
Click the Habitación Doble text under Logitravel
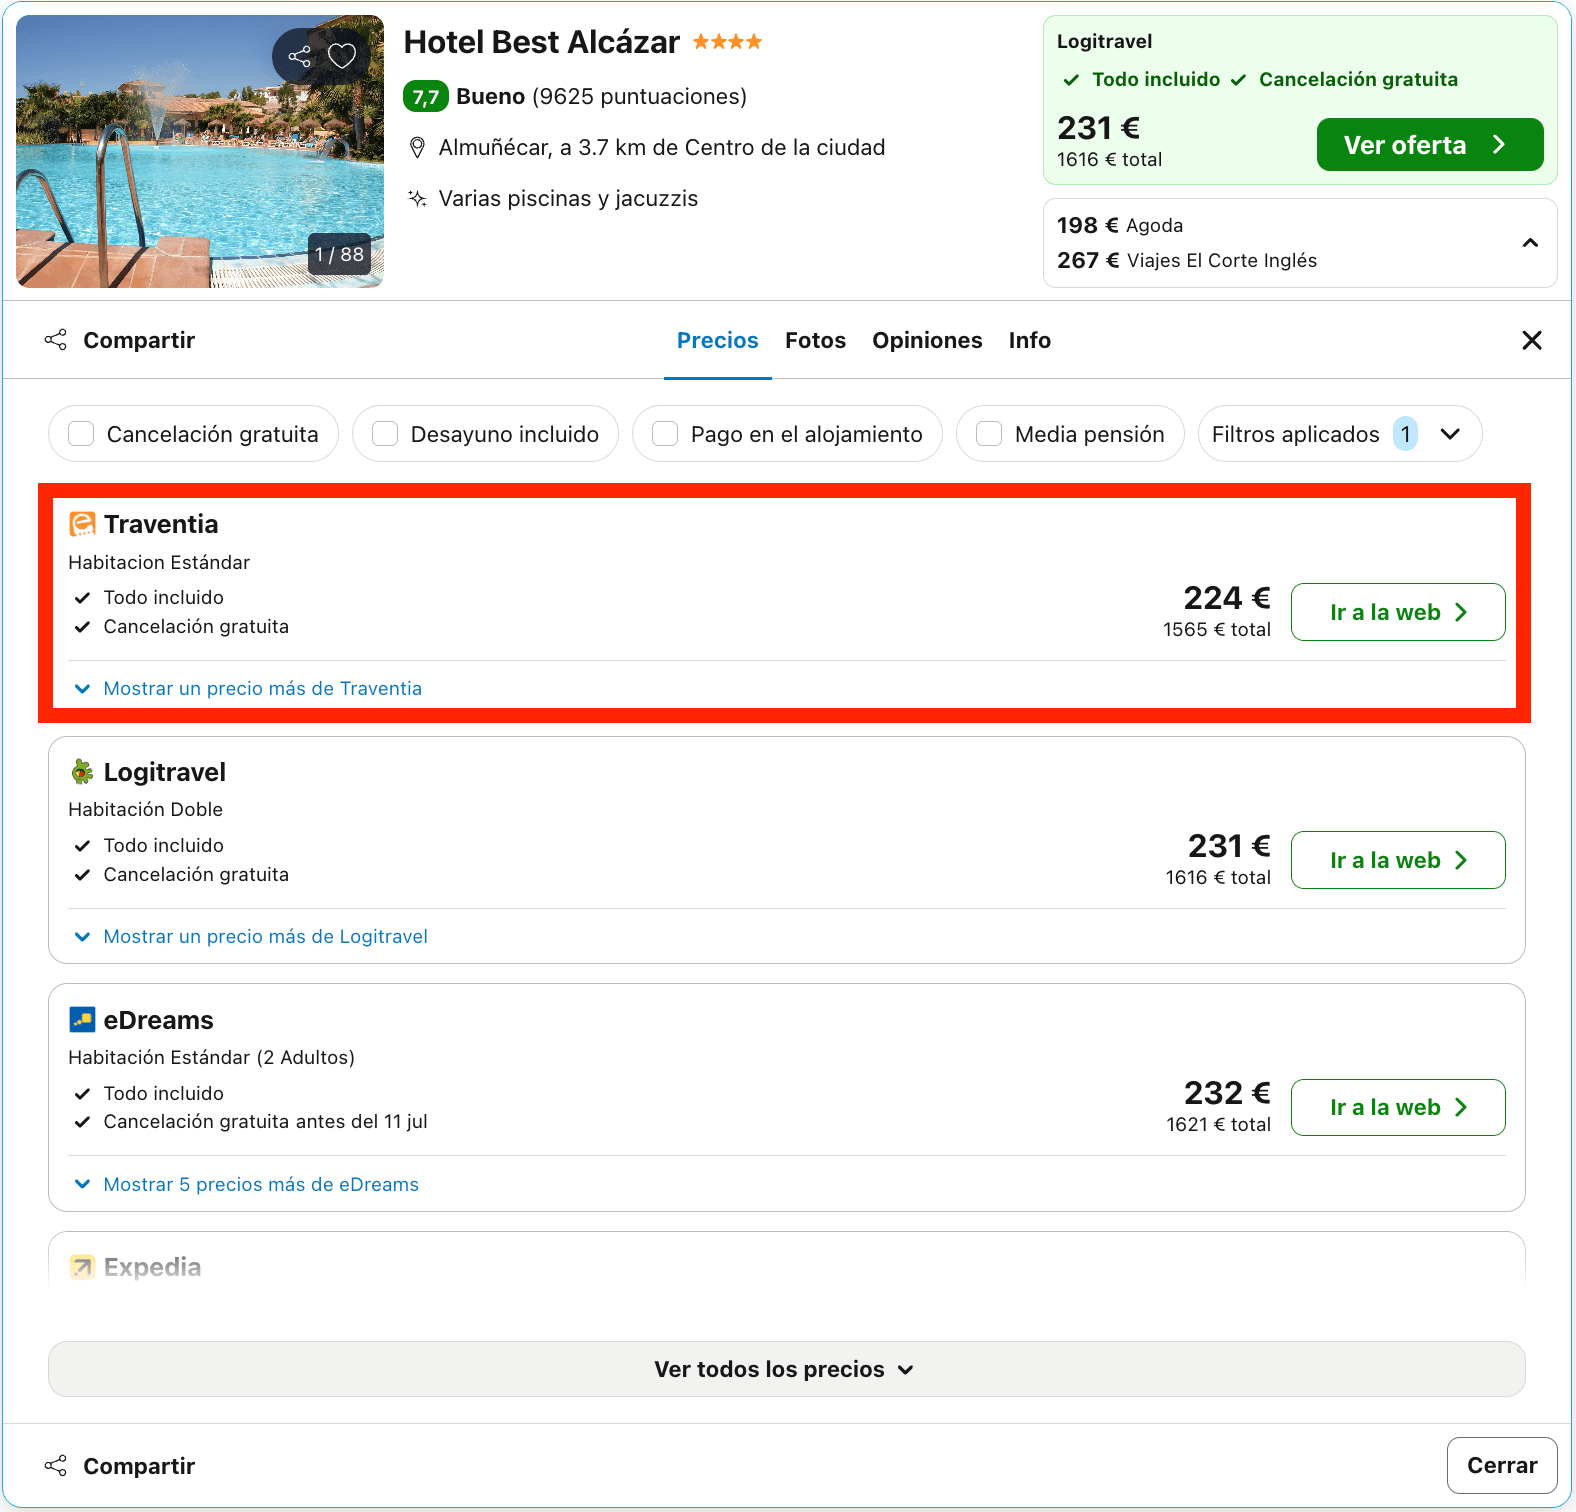pos(146,809)
